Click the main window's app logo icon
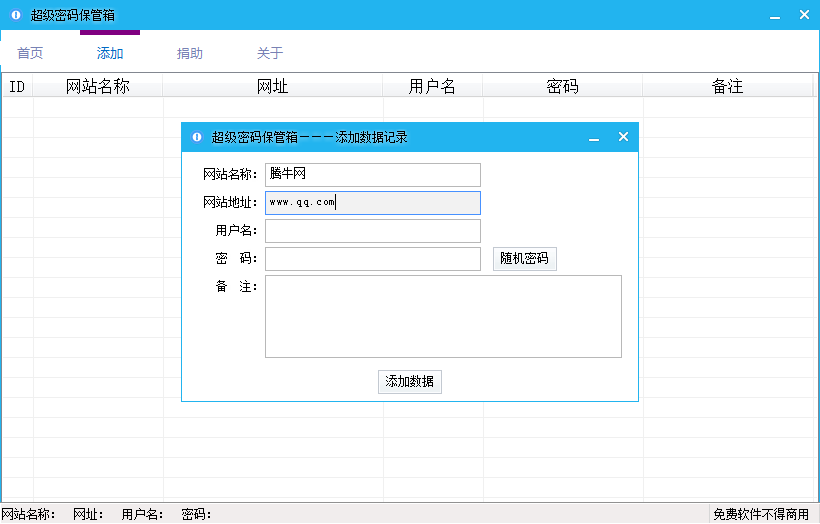Screen dimensions: 820x524 click(16, 15)
